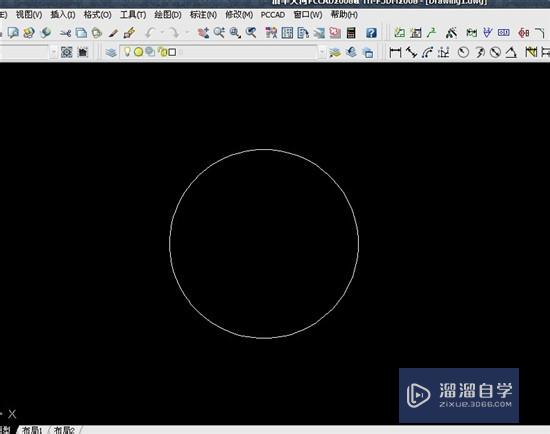Click the Angular dimension icon

tap(511, 53)
